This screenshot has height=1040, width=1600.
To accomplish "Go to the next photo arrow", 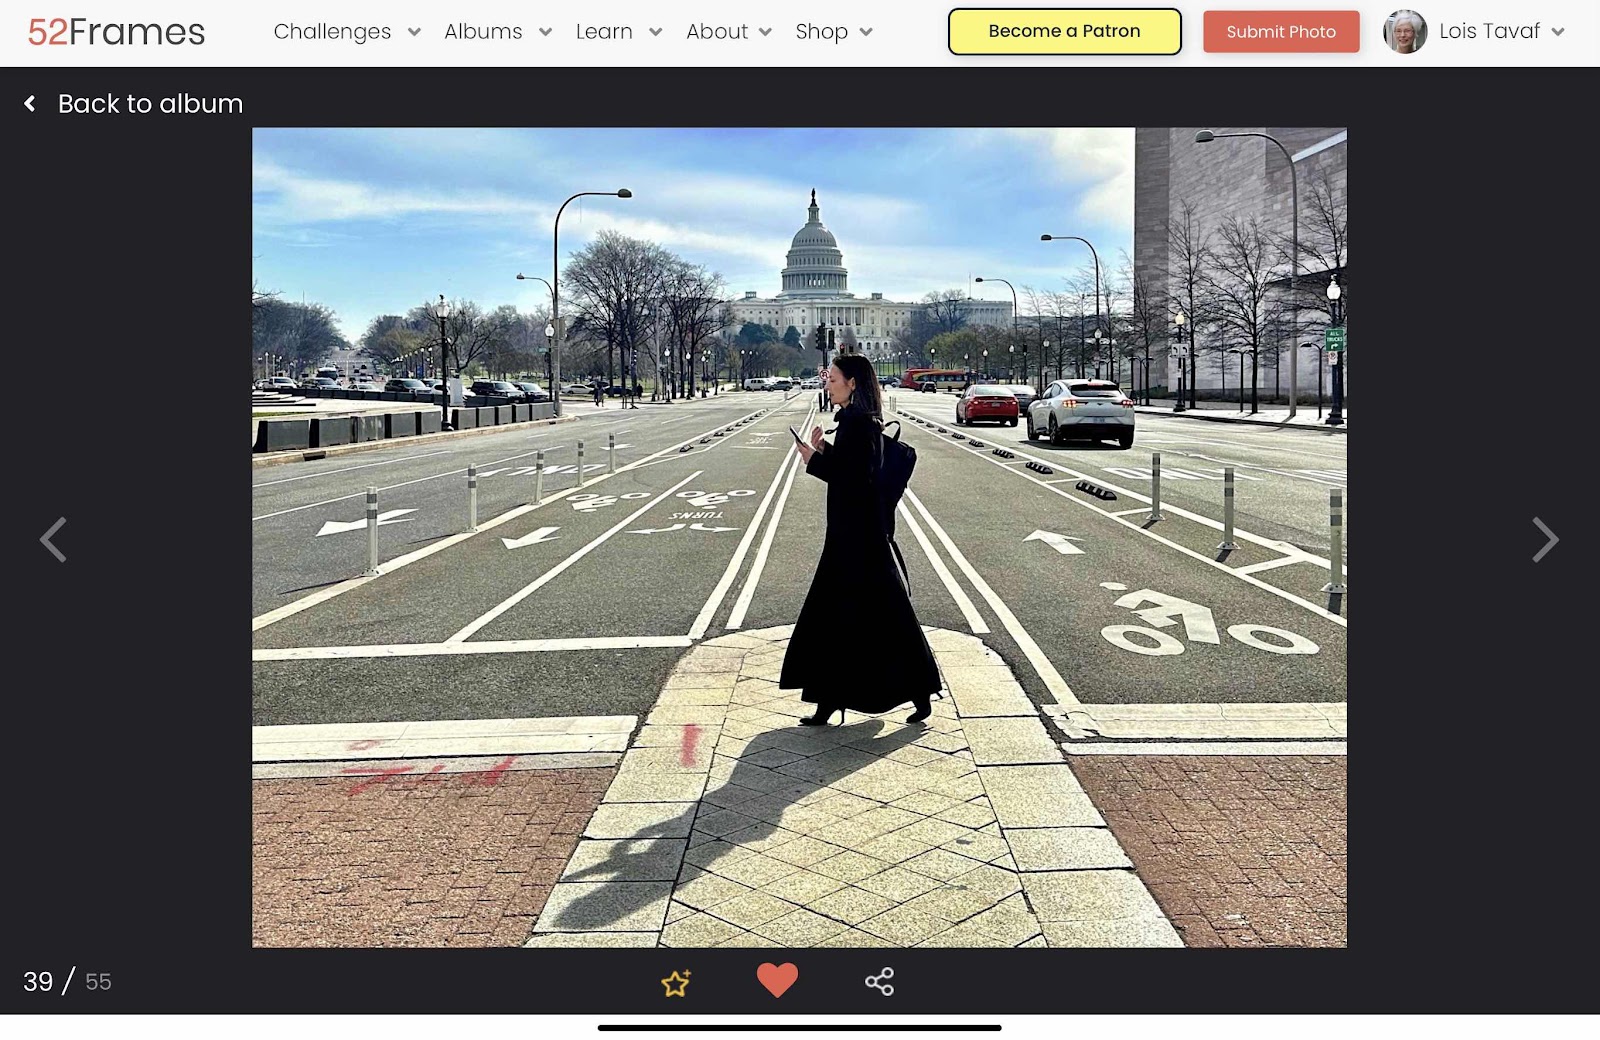I will tap(1545, 540).
